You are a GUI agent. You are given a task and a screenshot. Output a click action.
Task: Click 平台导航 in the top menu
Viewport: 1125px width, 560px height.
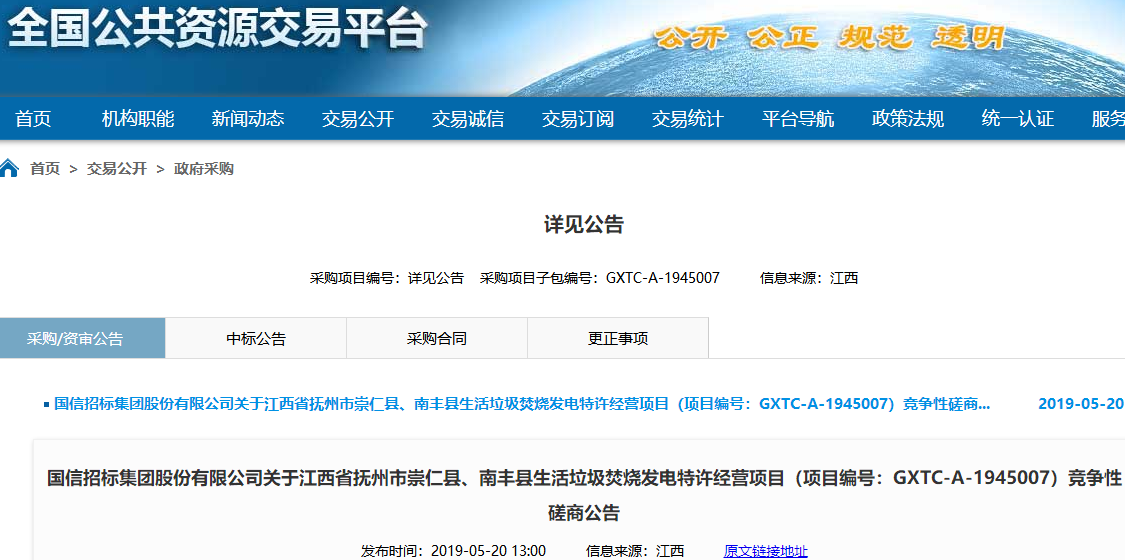[x=798, y=119]
